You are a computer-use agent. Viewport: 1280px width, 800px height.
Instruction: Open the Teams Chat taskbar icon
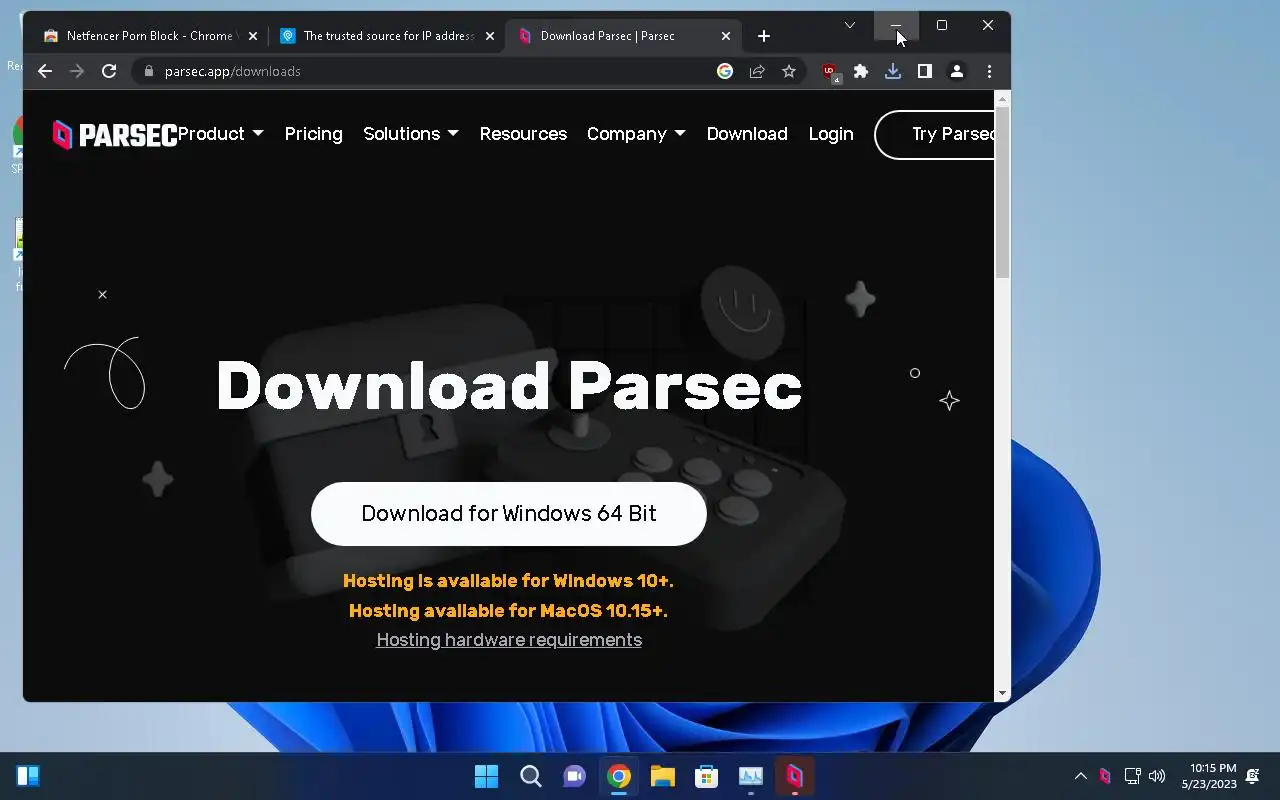point(575,776)
